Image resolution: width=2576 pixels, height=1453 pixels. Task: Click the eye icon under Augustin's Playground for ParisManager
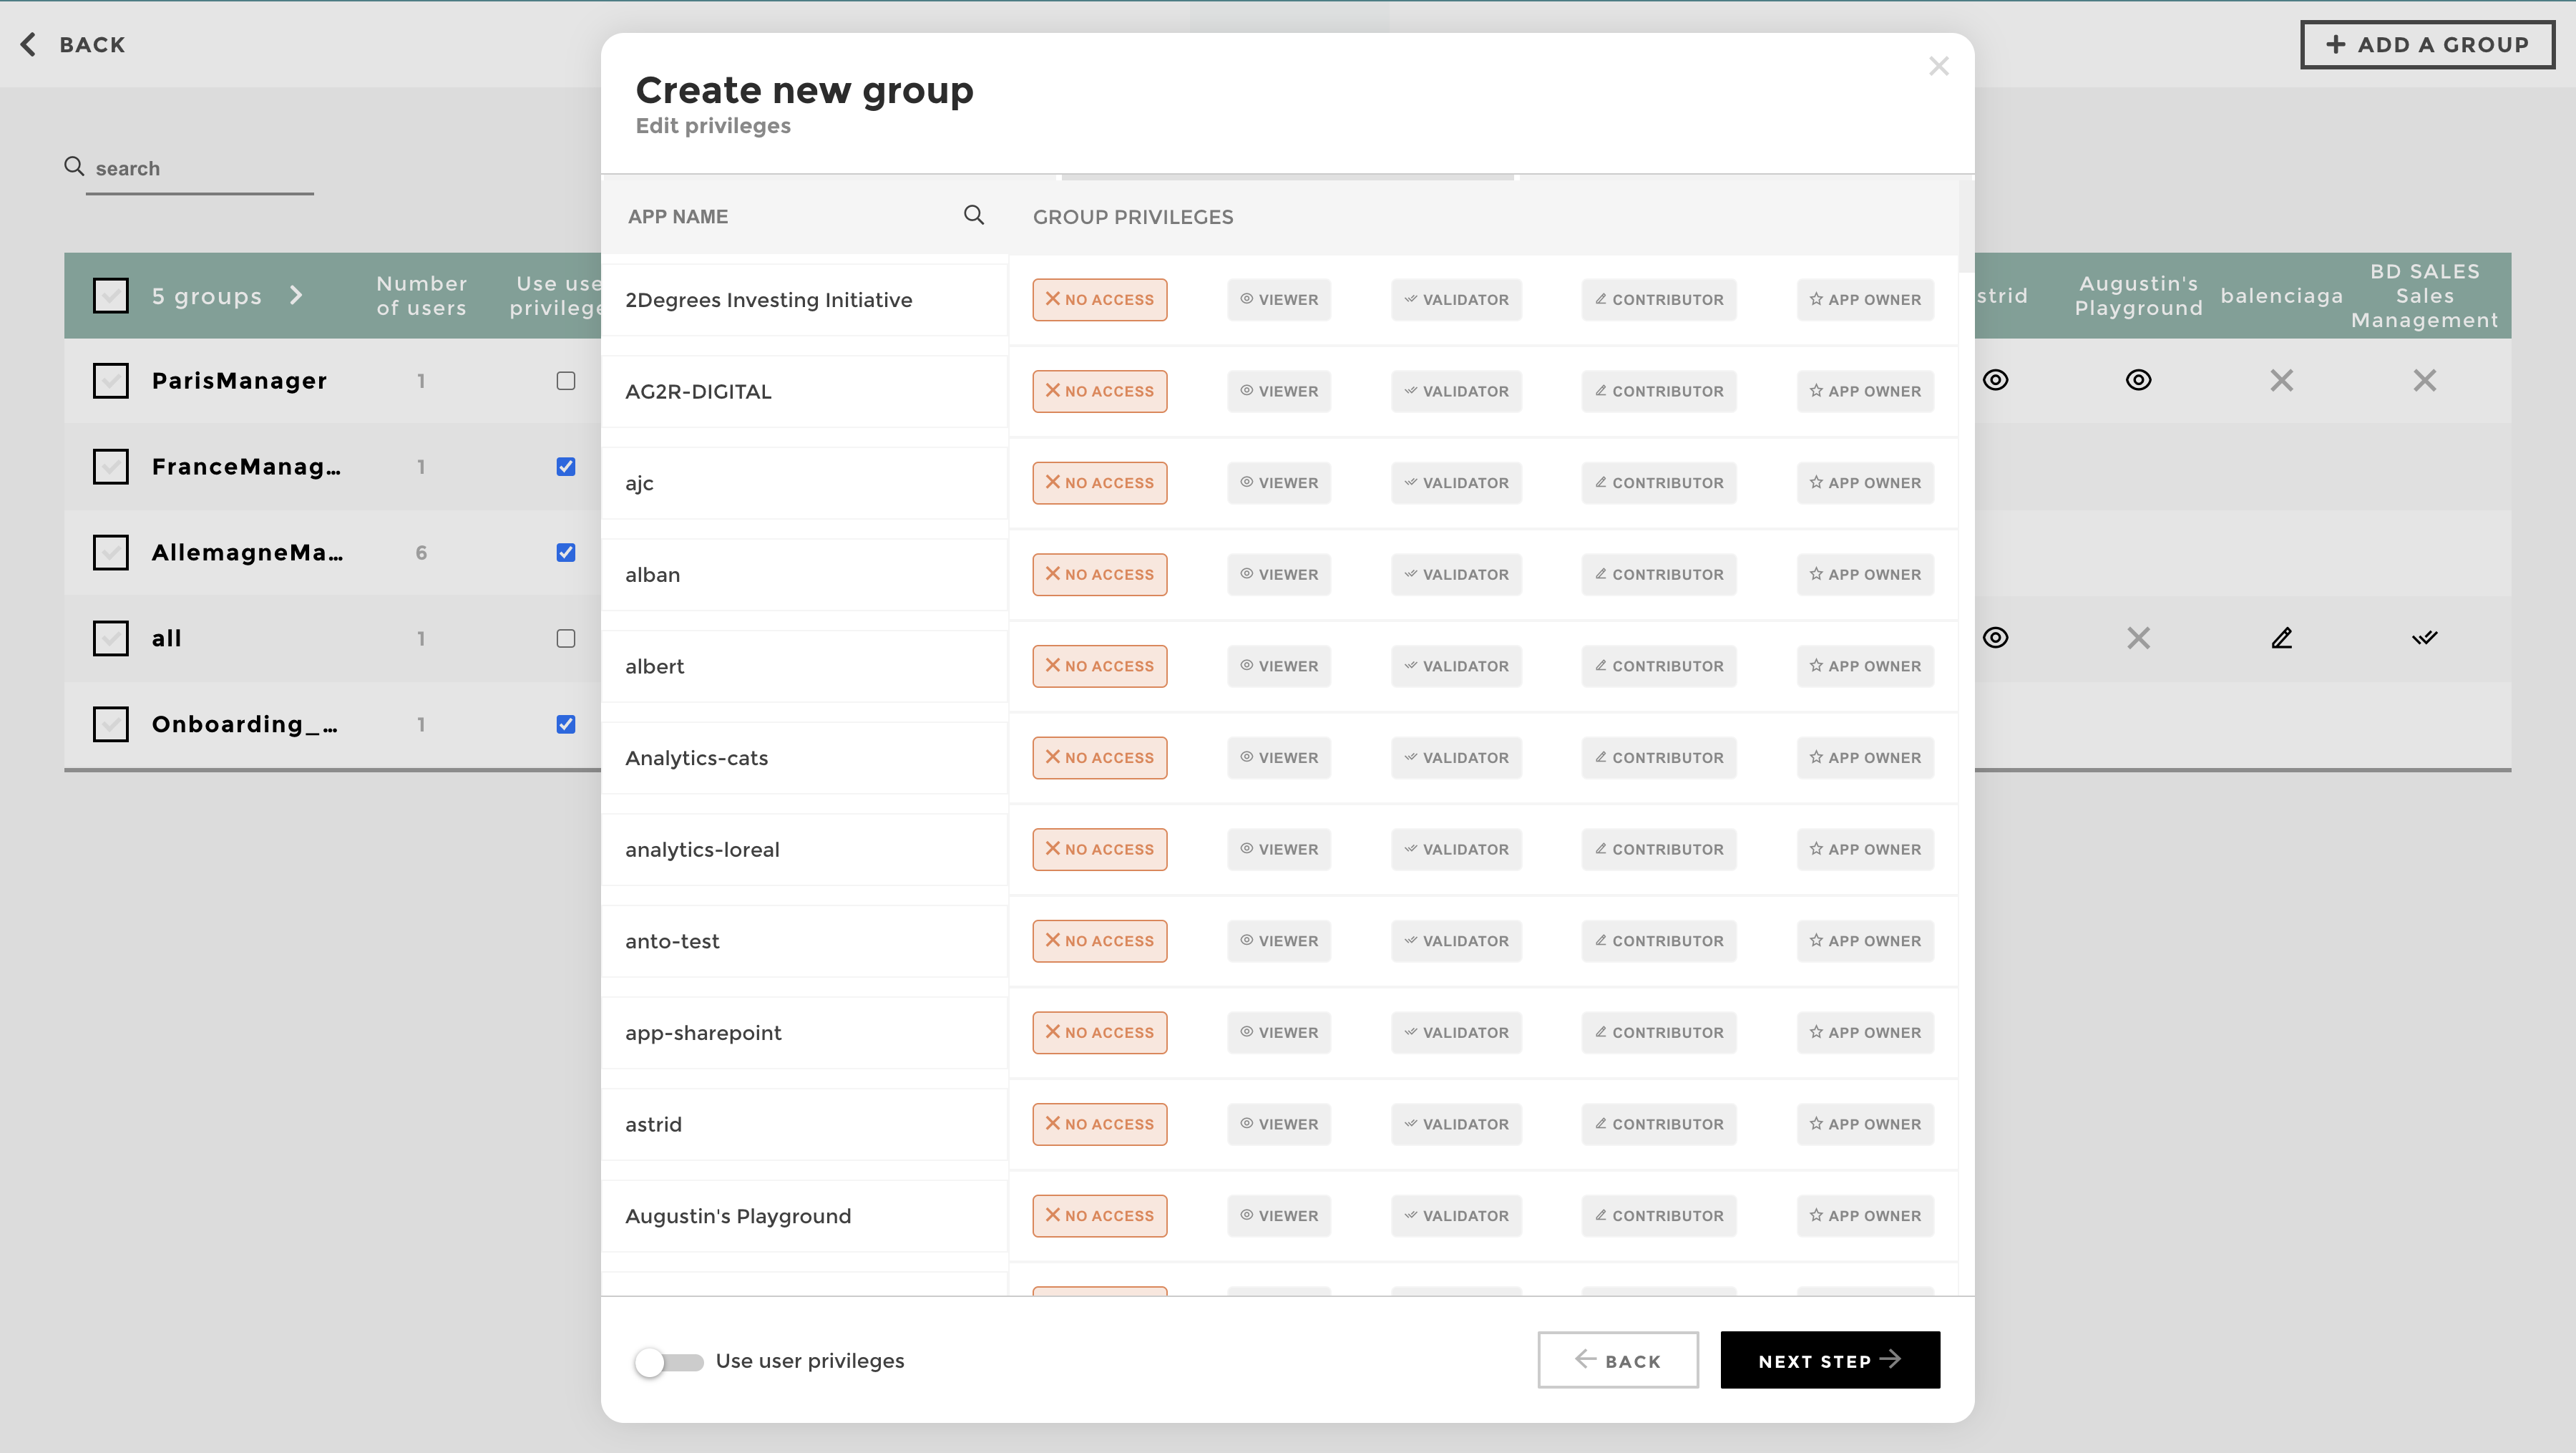point(2139,380)
